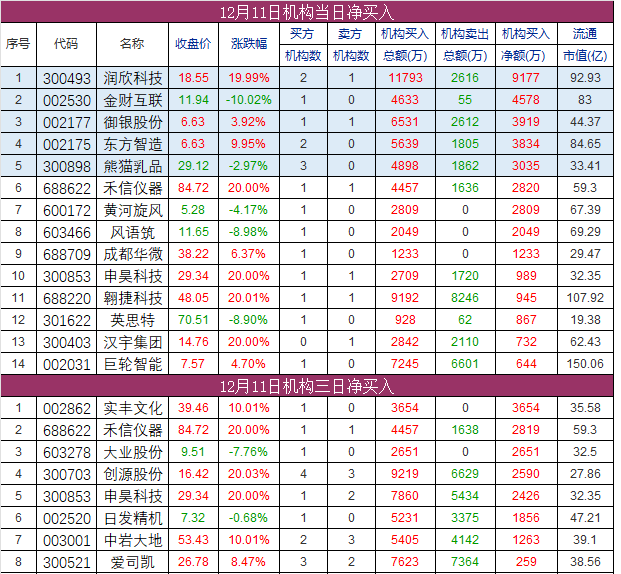Click stock name 熊猫乳品

point(133,166)
